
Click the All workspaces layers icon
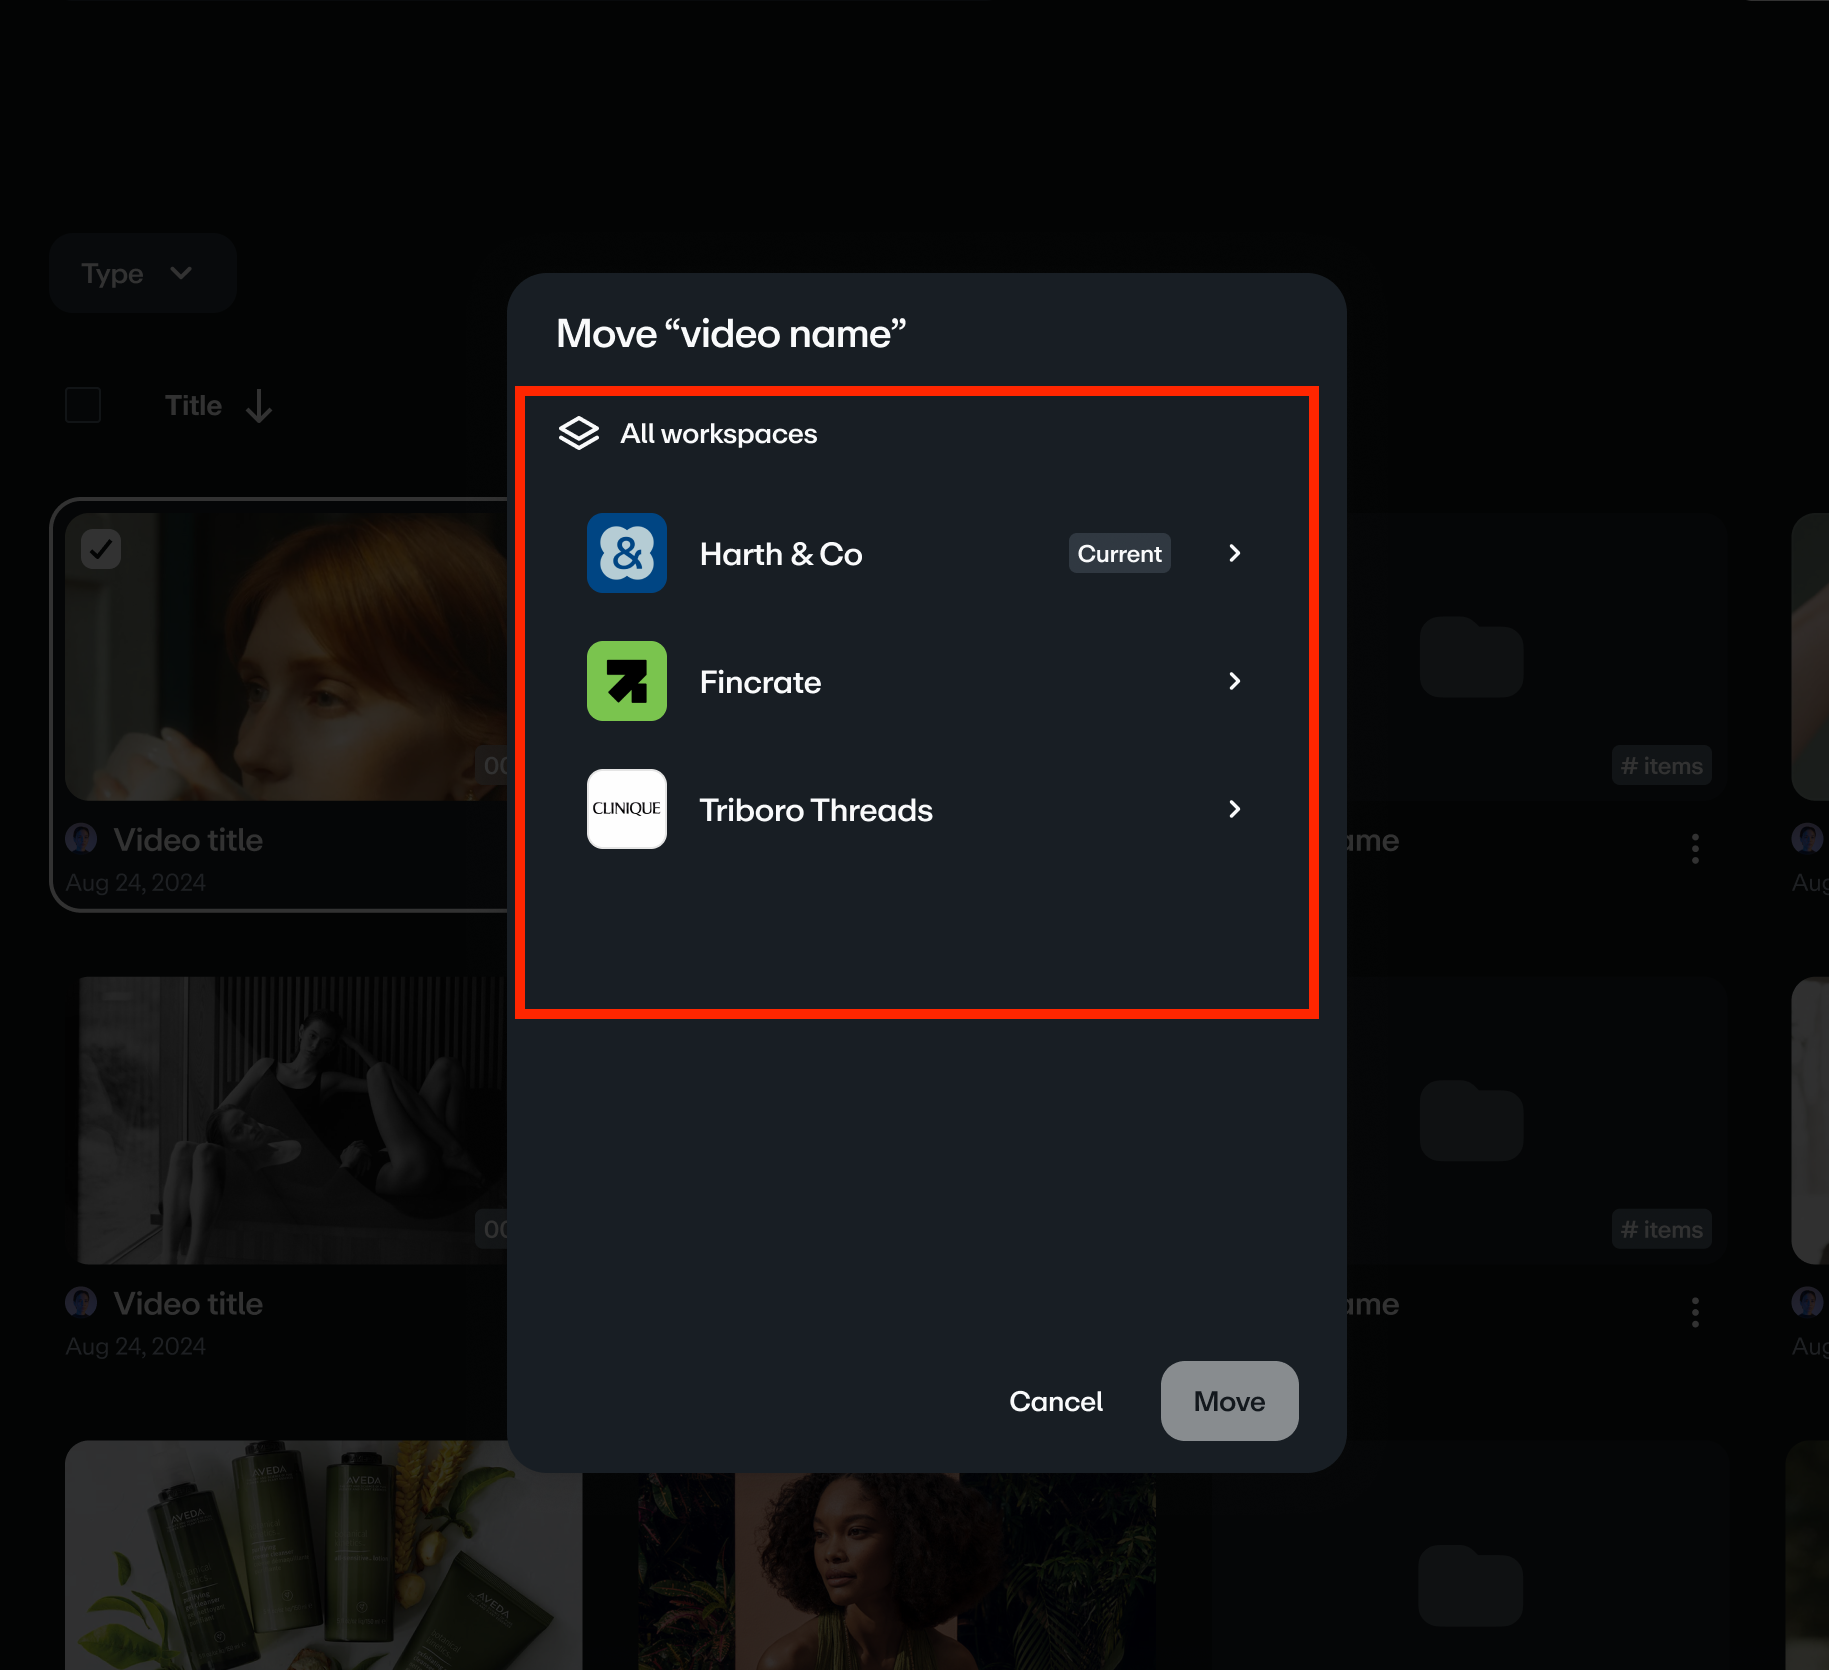(578, 434)
